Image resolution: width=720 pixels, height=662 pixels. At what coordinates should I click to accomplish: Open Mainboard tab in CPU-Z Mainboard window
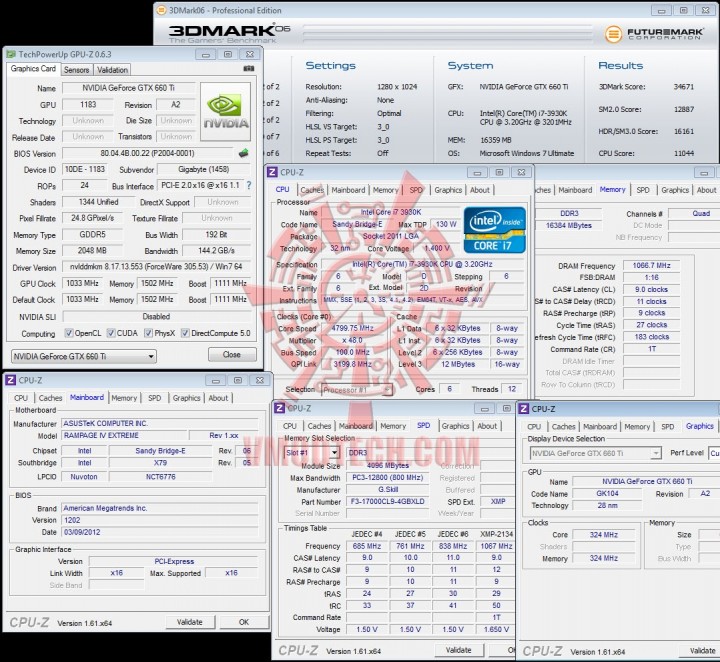[87, 398]
